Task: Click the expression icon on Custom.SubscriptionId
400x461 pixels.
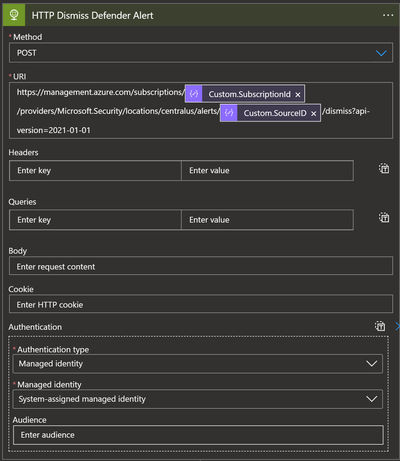Action: coord(194,94)
